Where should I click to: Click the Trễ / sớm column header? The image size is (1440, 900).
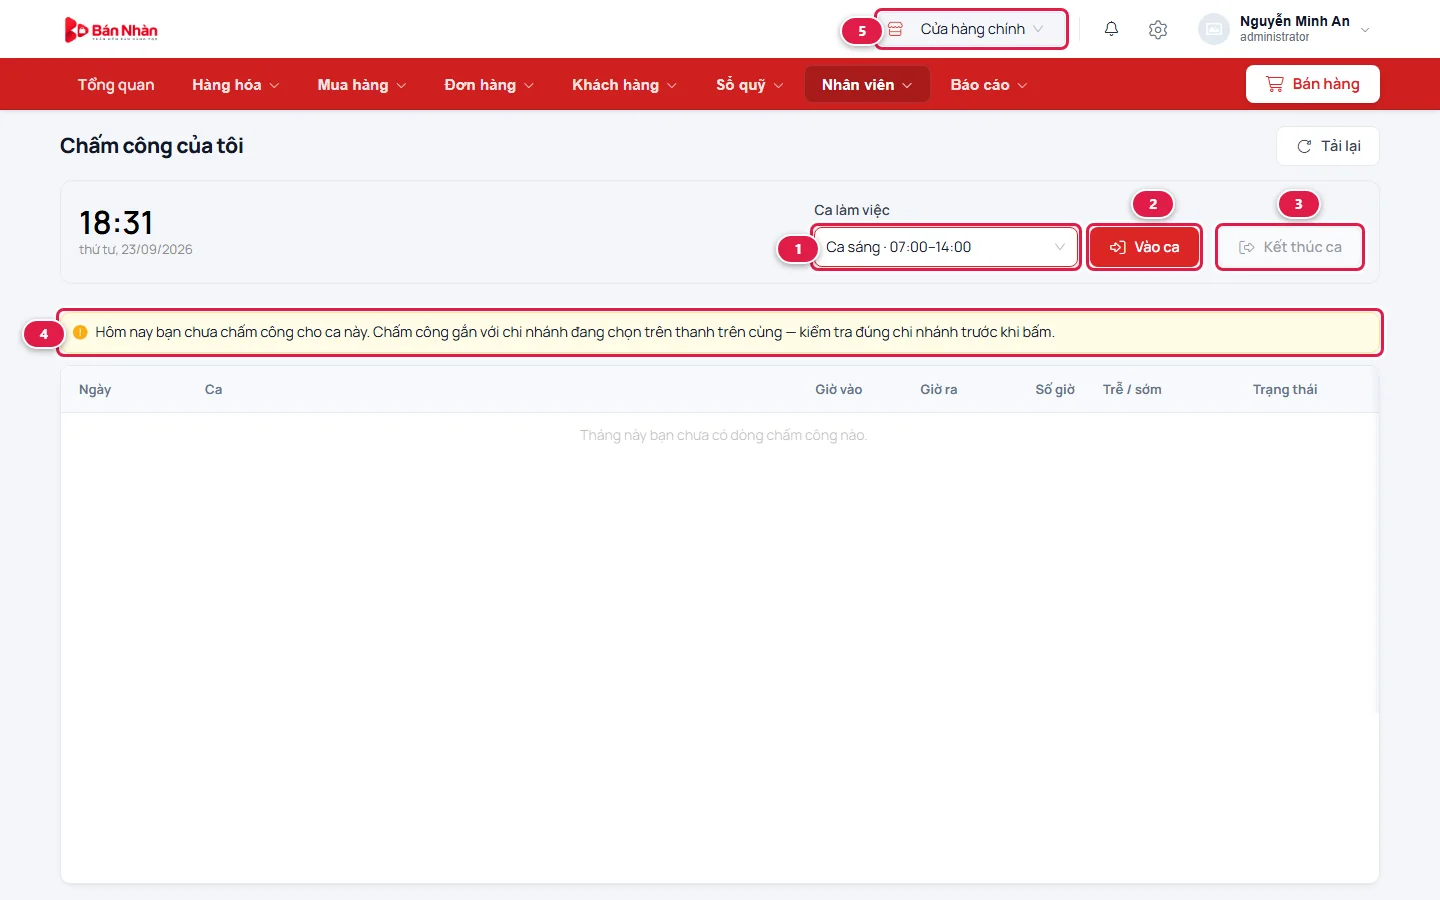pyautogui.click(x=1132, y=390)
